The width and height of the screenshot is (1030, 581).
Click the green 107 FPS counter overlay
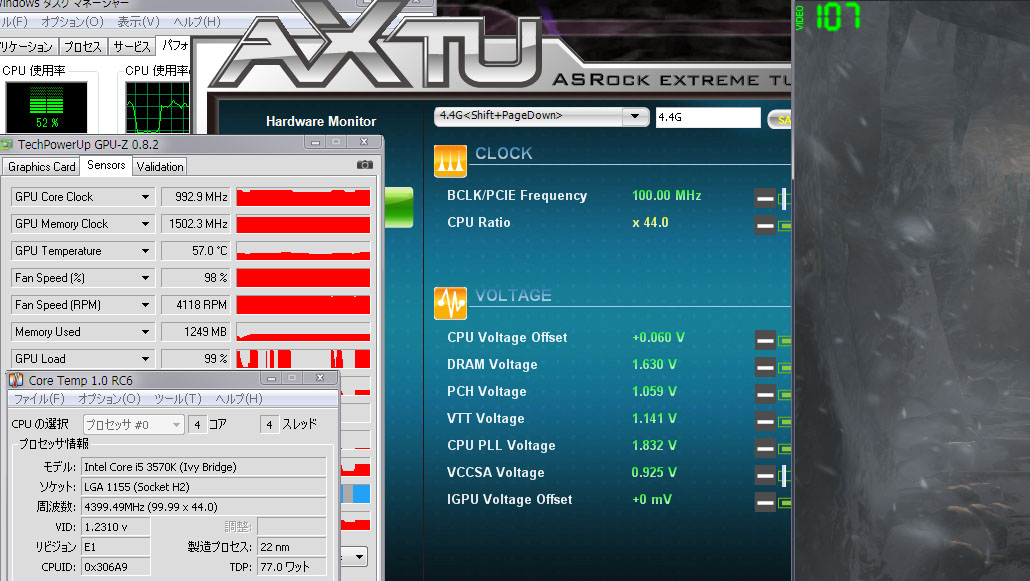point(838,16)
